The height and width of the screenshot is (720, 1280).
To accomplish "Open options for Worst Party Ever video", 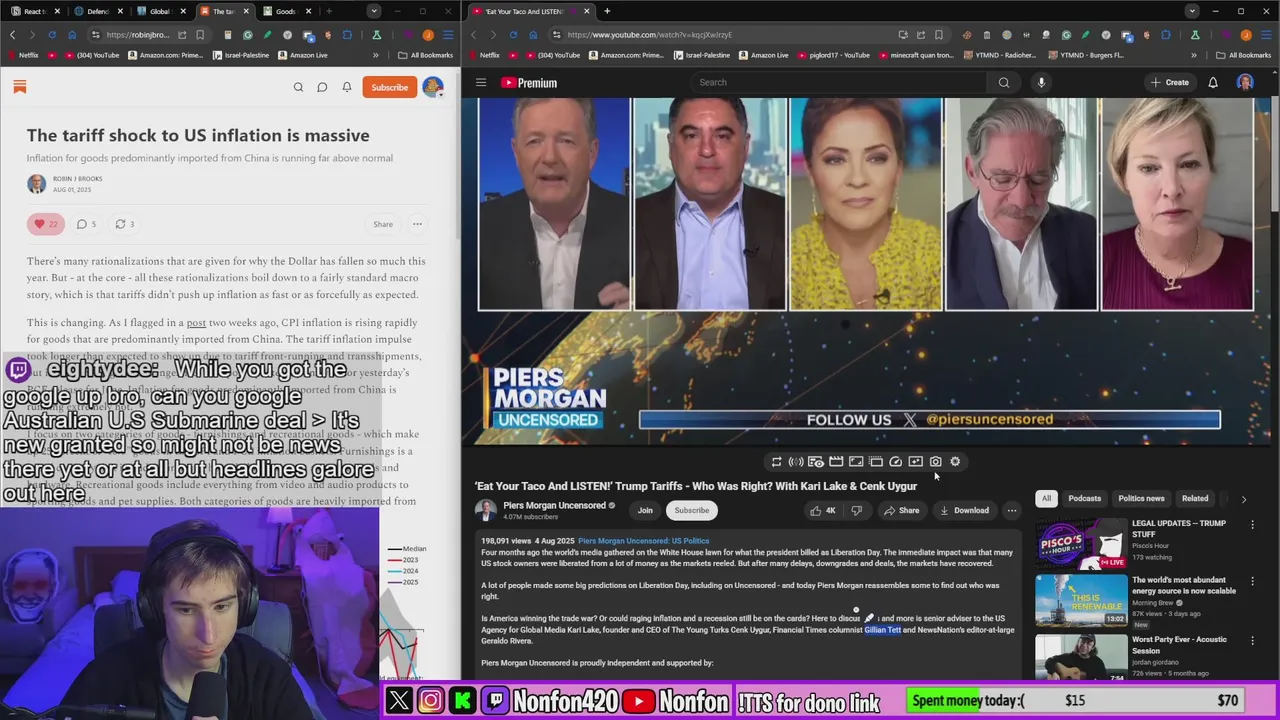I will click(1252, 640).
